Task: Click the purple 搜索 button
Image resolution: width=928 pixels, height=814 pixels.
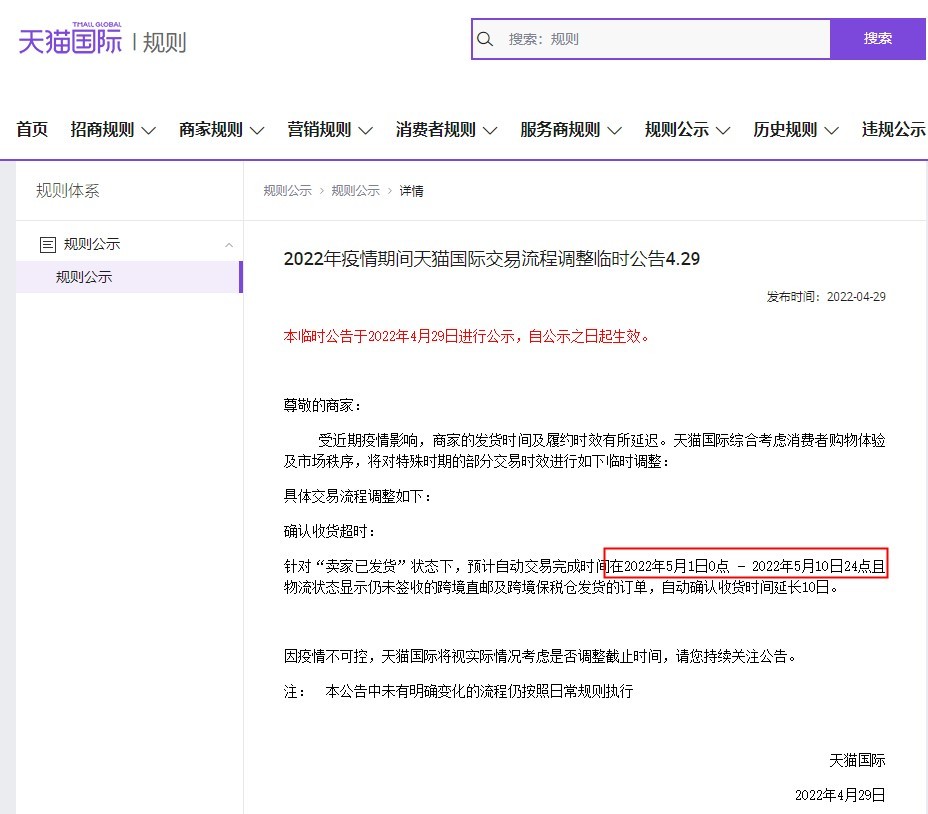Action: click(878, 39)
